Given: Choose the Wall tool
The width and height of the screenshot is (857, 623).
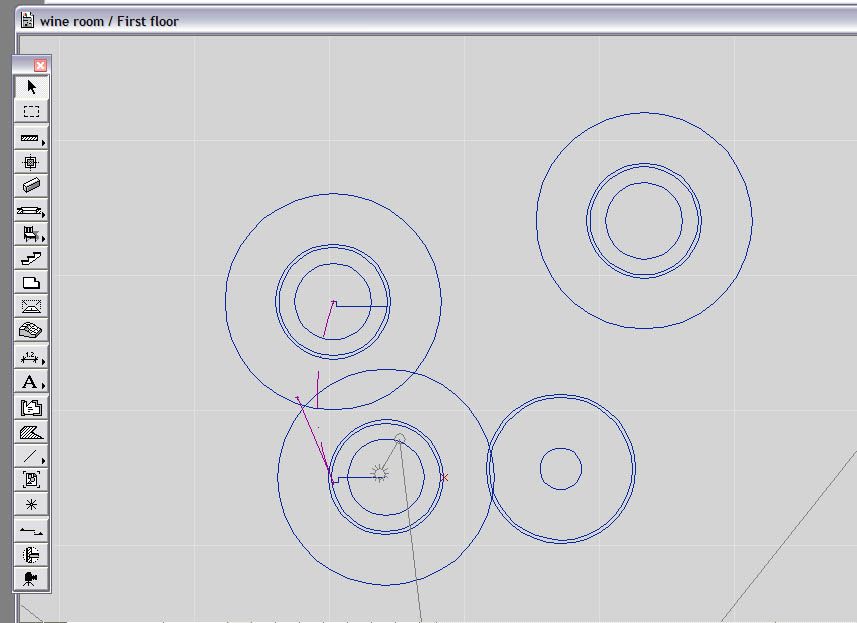Looking at the screenshot, I should tap(31, 138).
